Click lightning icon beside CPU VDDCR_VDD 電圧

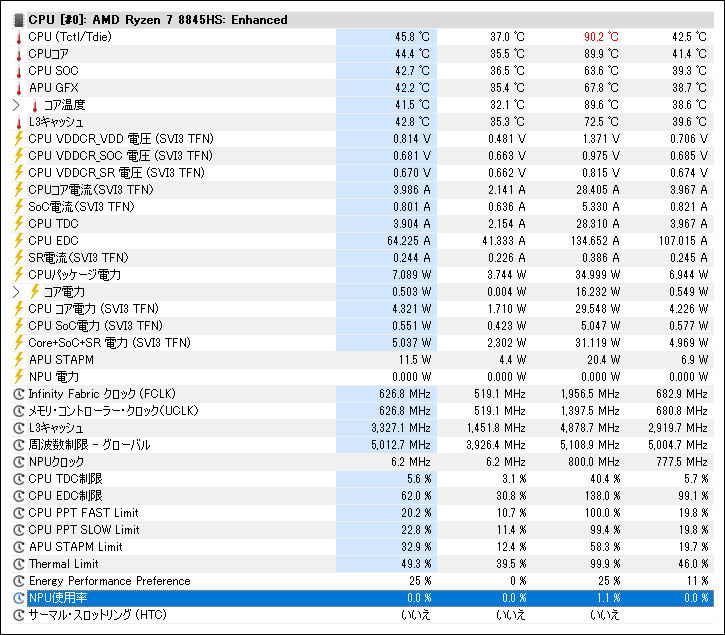(x=19, y=139)
